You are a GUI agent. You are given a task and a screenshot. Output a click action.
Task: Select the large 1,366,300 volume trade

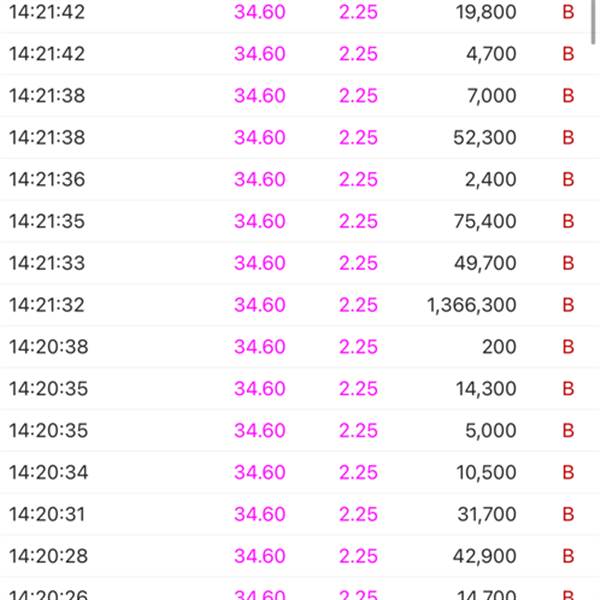coord(471,306)
